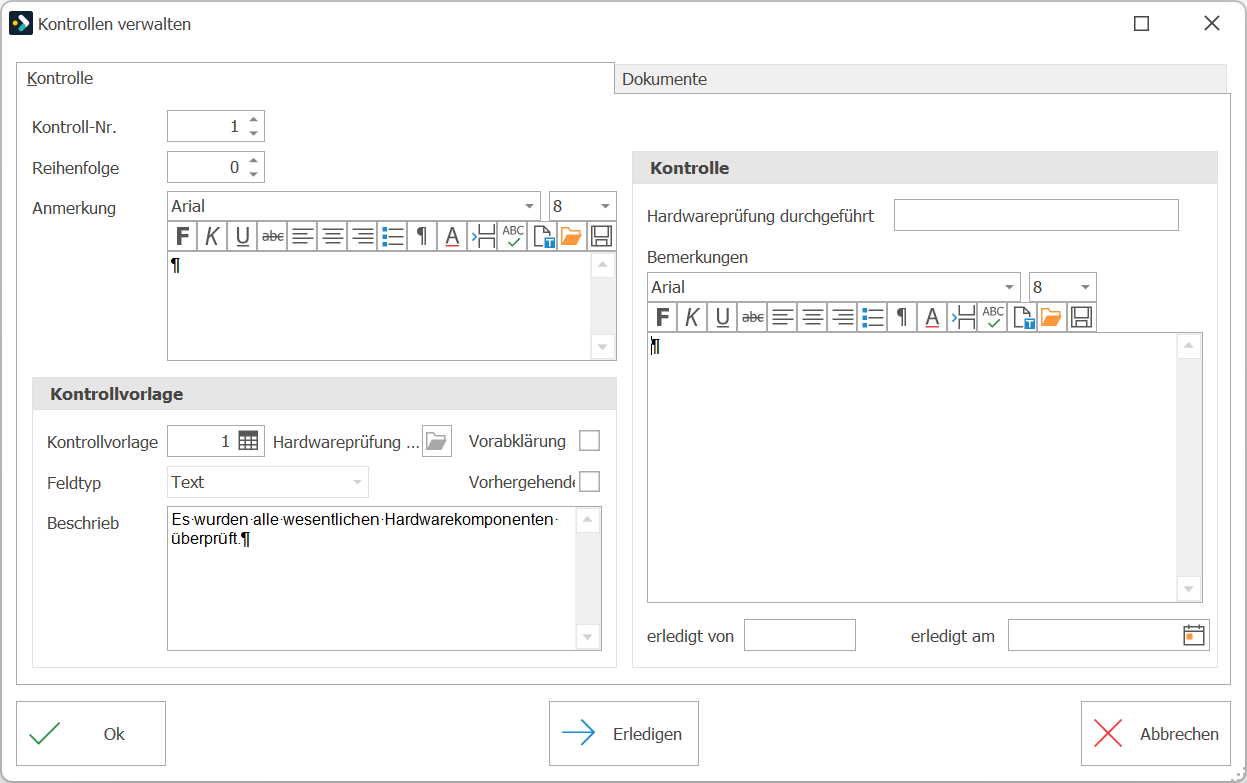Open font color in Bemerkungen toolbar

click(x=932, y=317)
